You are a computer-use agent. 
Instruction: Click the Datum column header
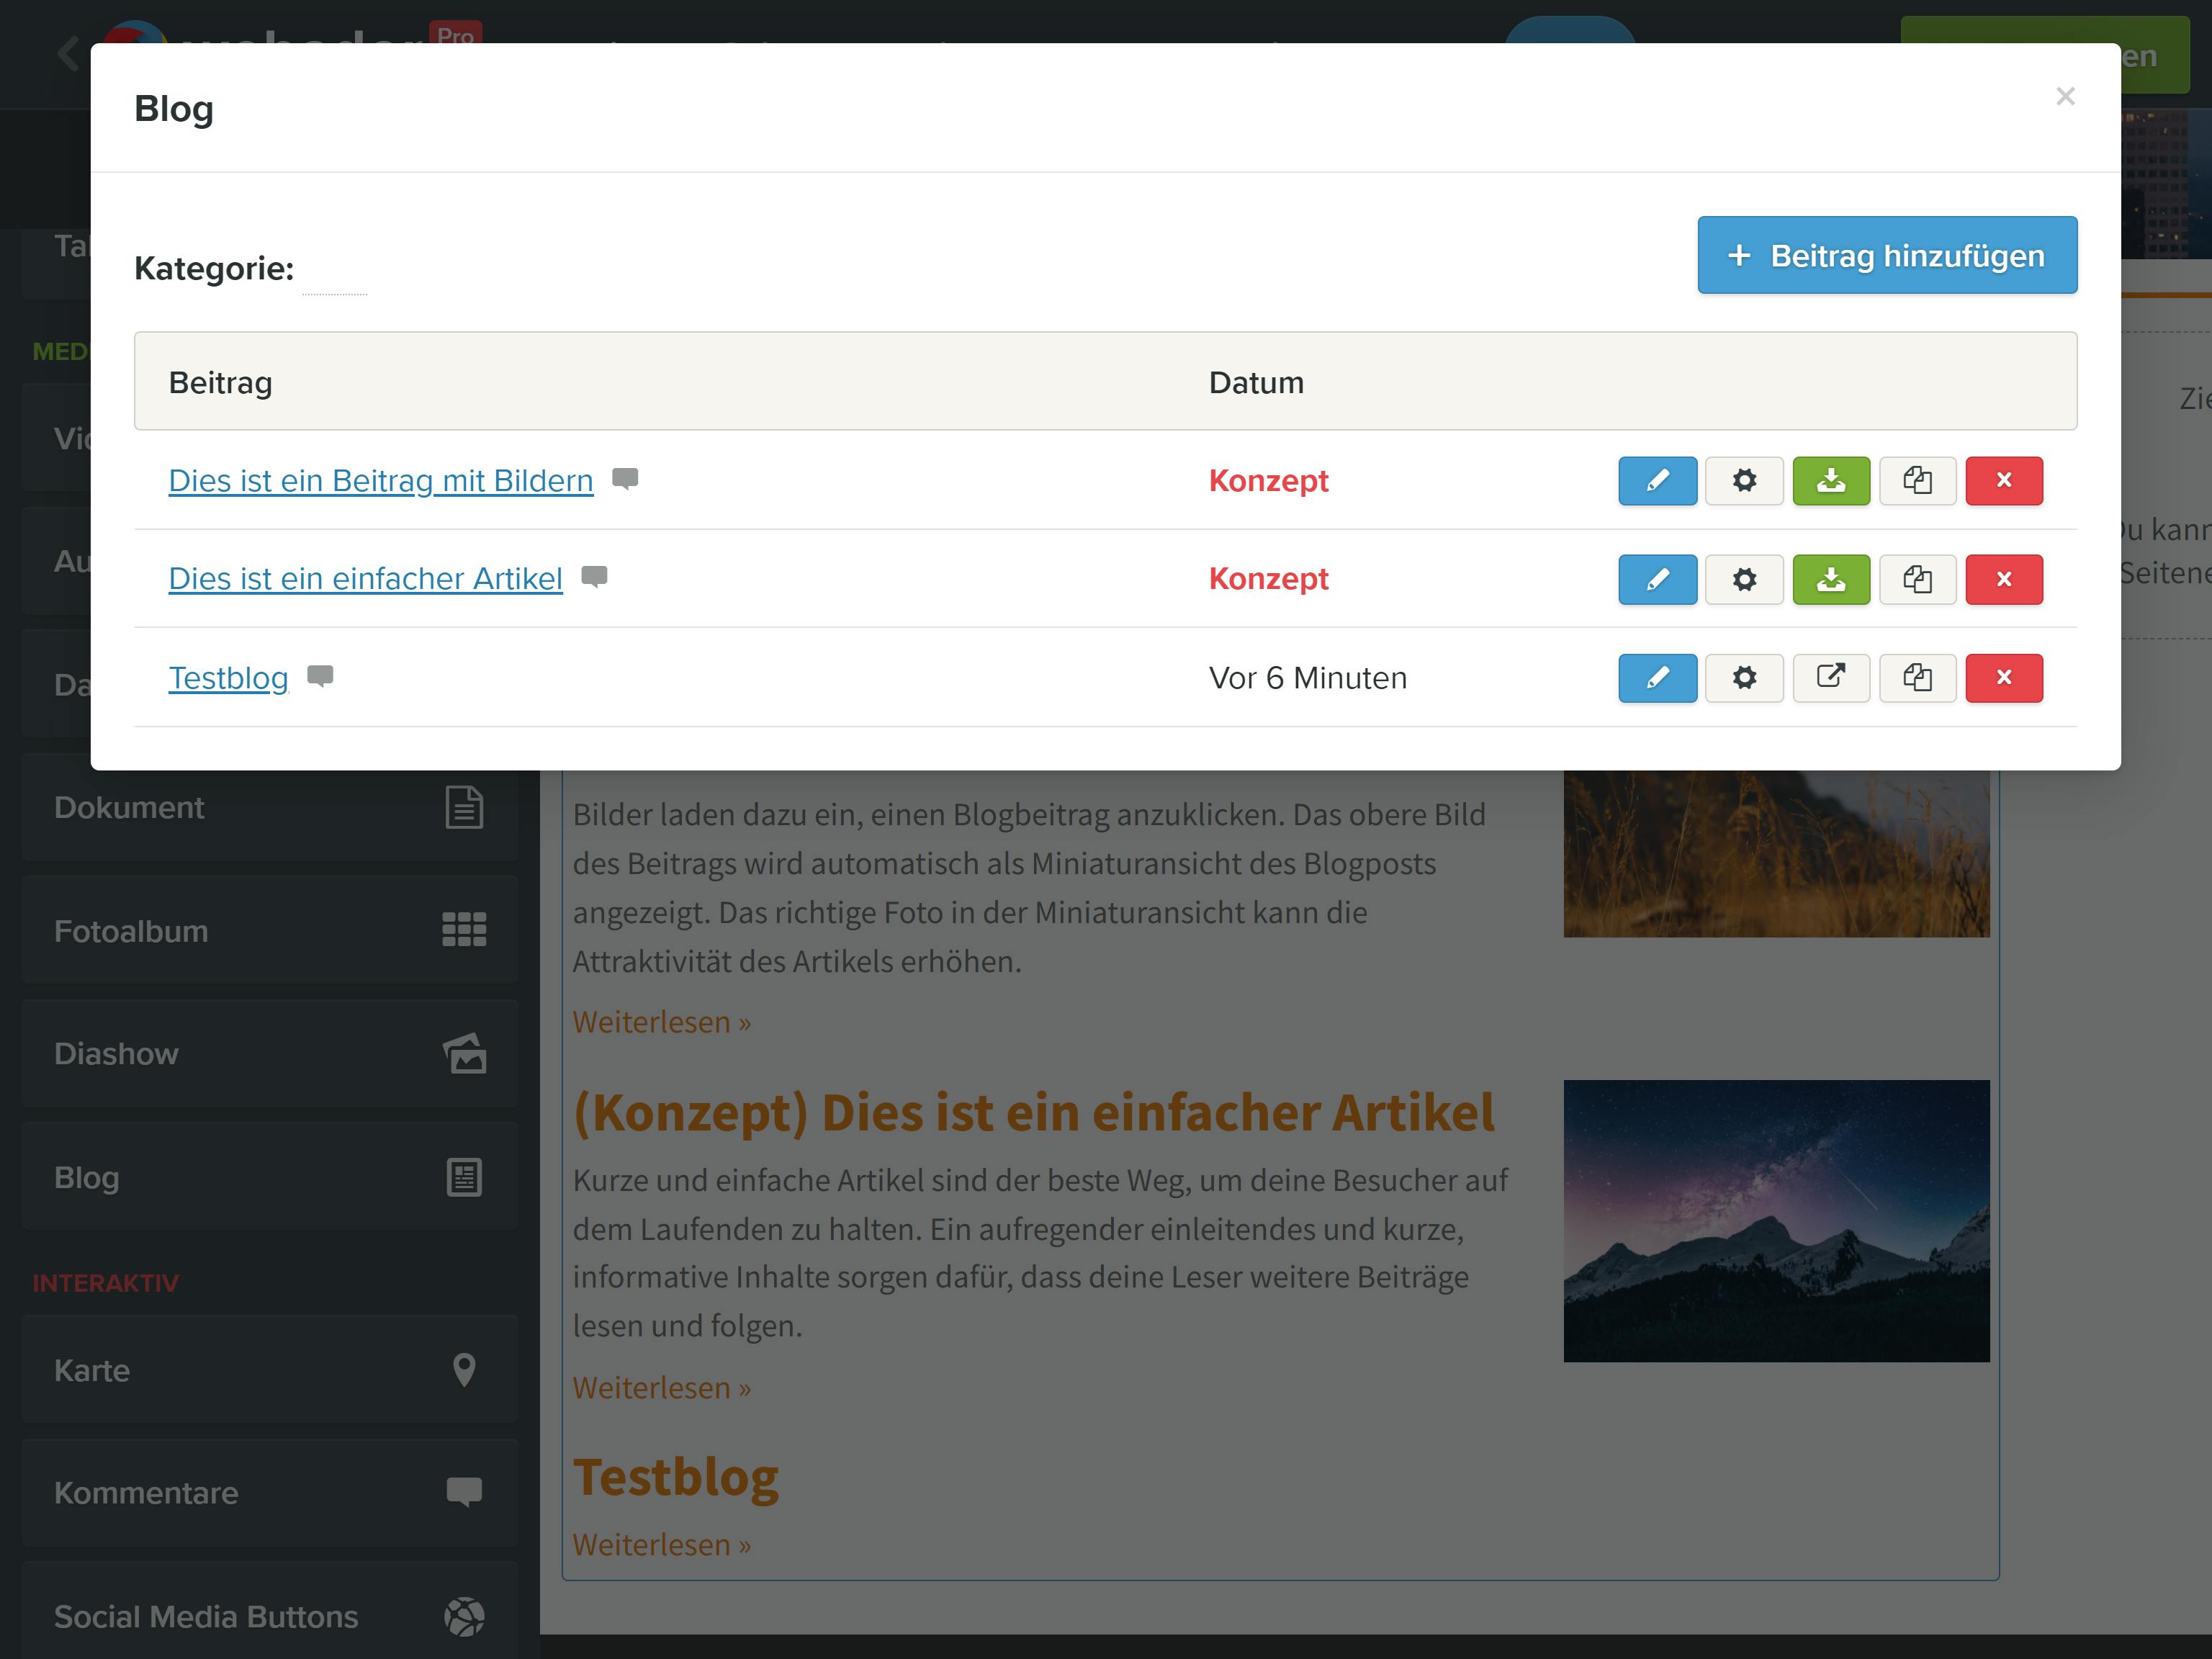(x=1256, y=383)
